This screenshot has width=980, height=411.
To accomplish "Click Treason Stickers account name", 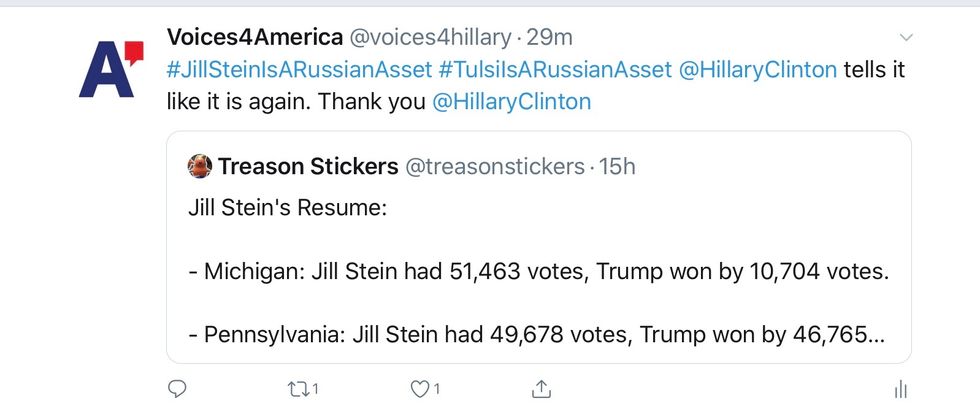I will pos(307,166).
